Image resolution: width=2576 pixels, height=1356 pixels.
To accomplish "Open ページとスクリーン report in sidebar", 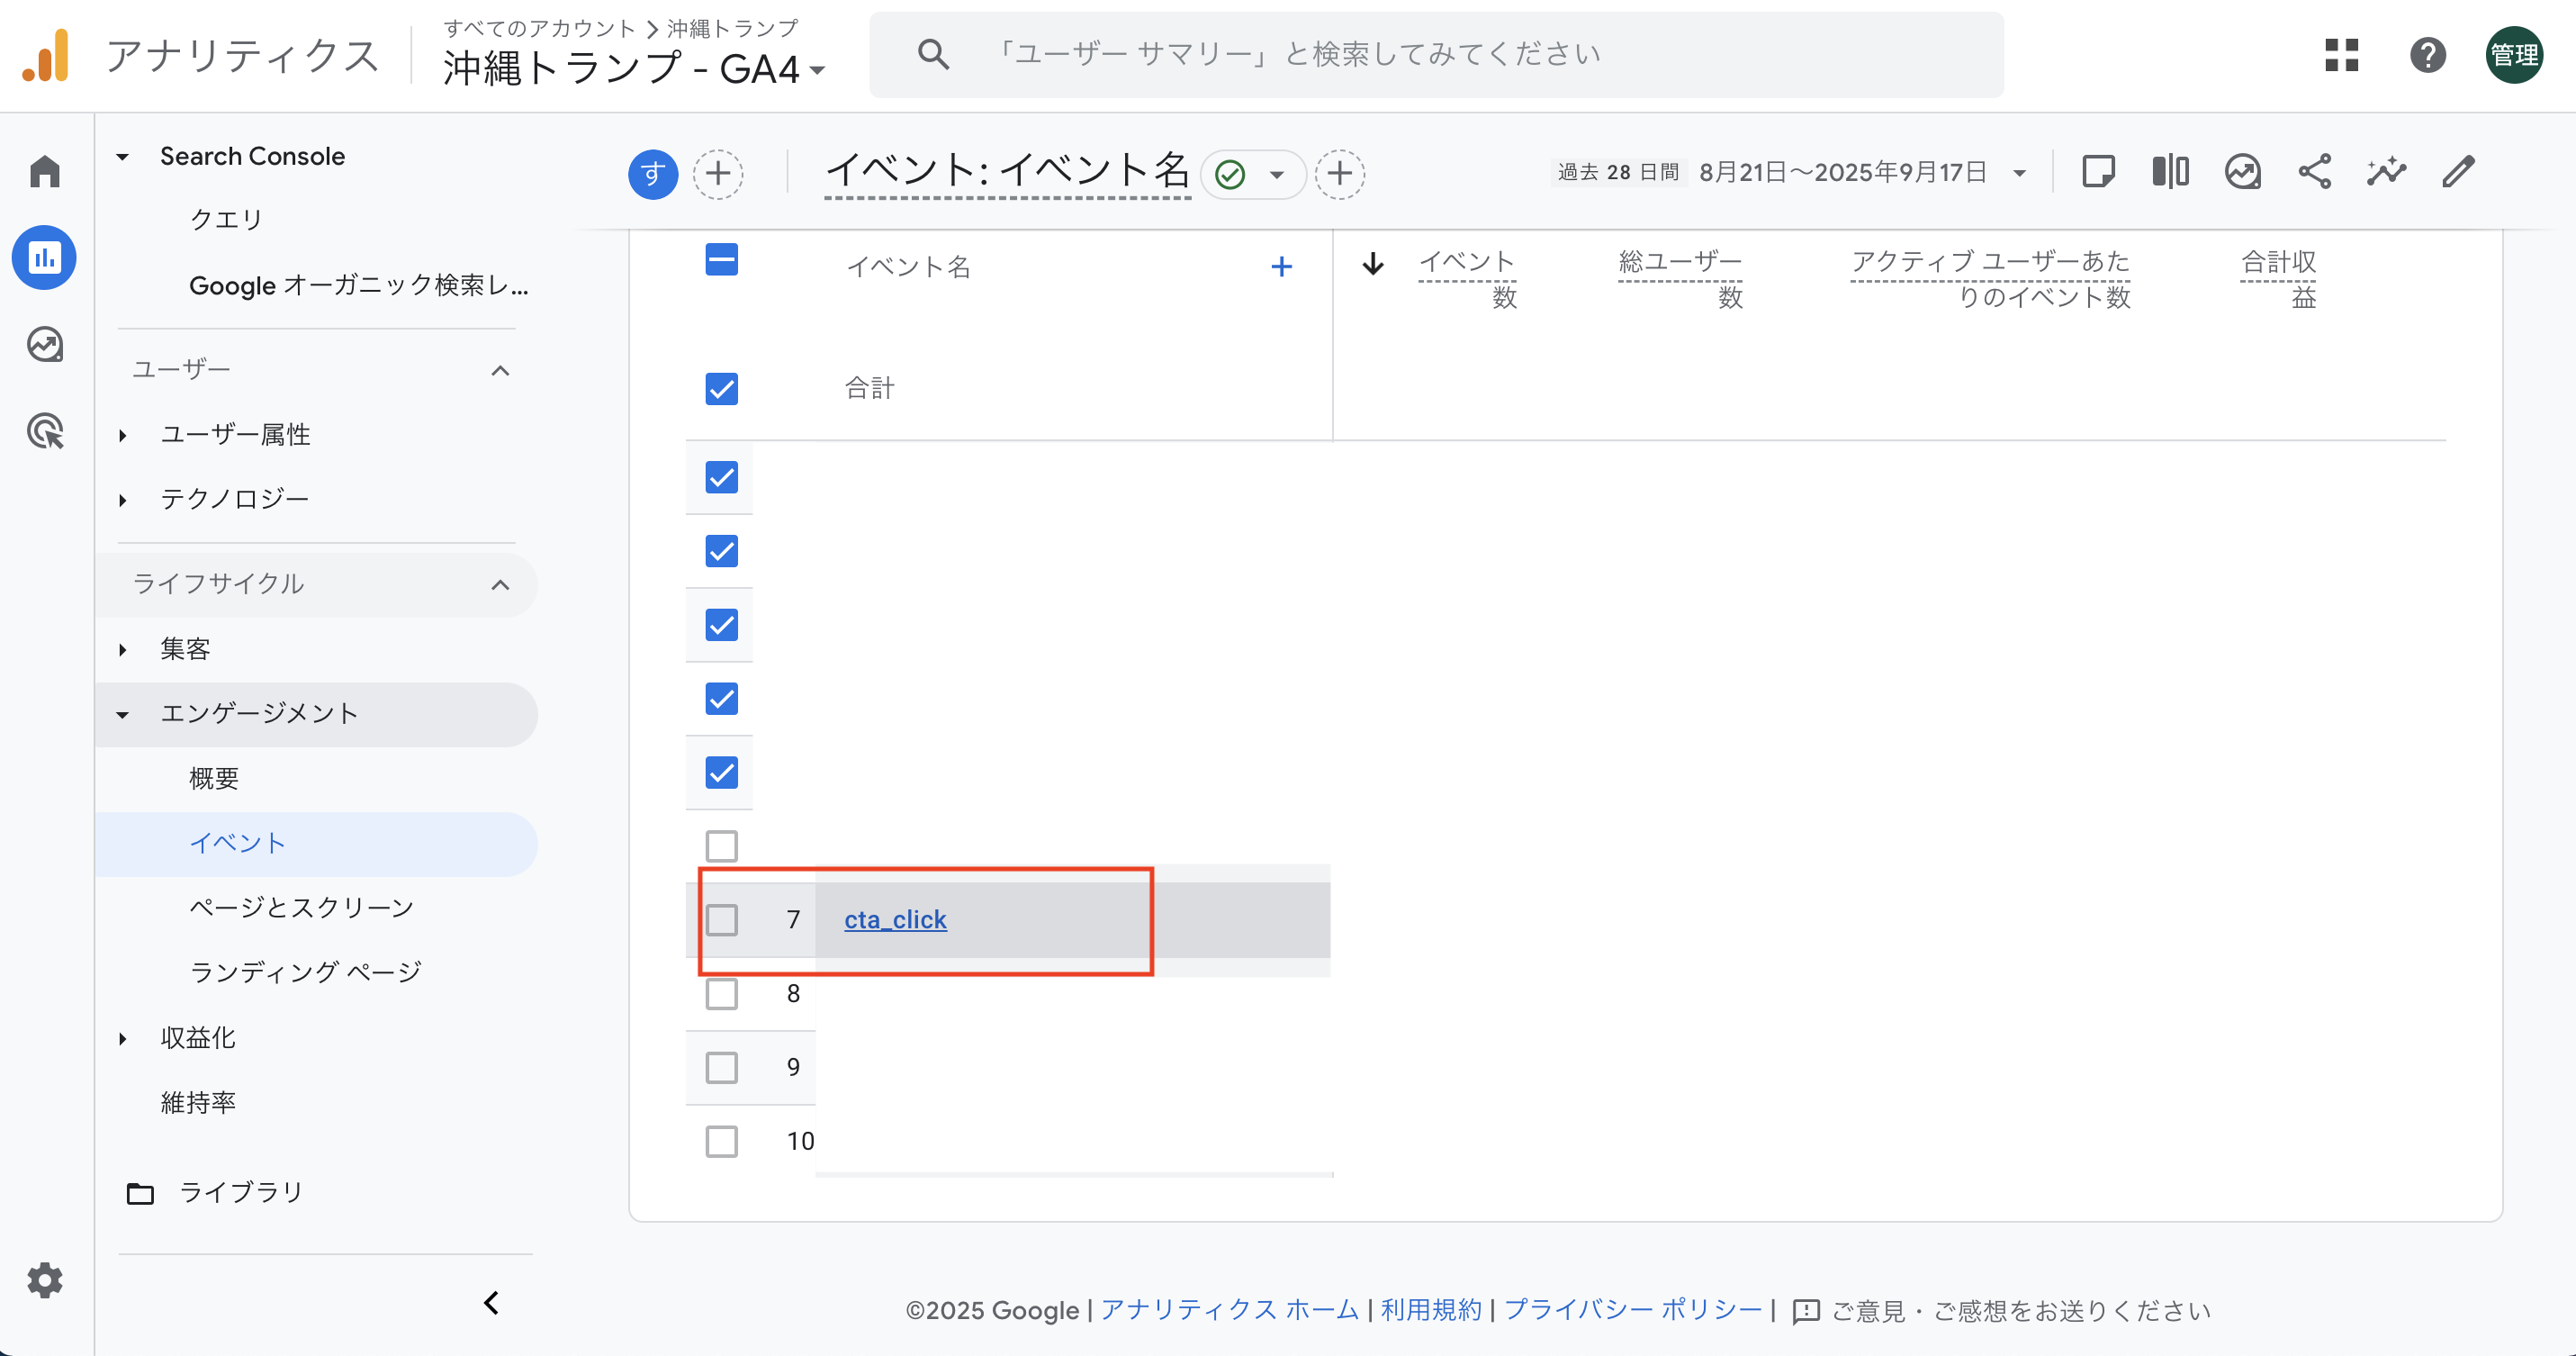I will tap(301, 907).
